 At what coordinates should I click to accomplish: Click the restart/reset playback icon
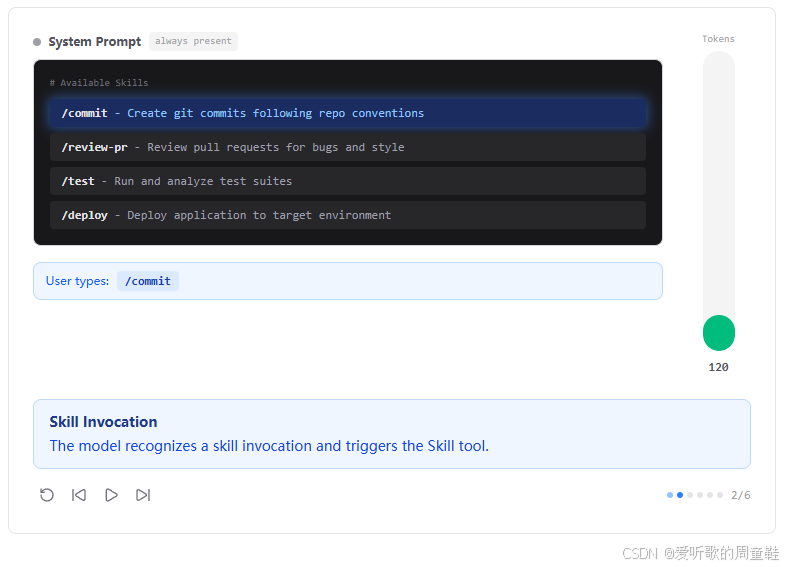pos(47,495)
